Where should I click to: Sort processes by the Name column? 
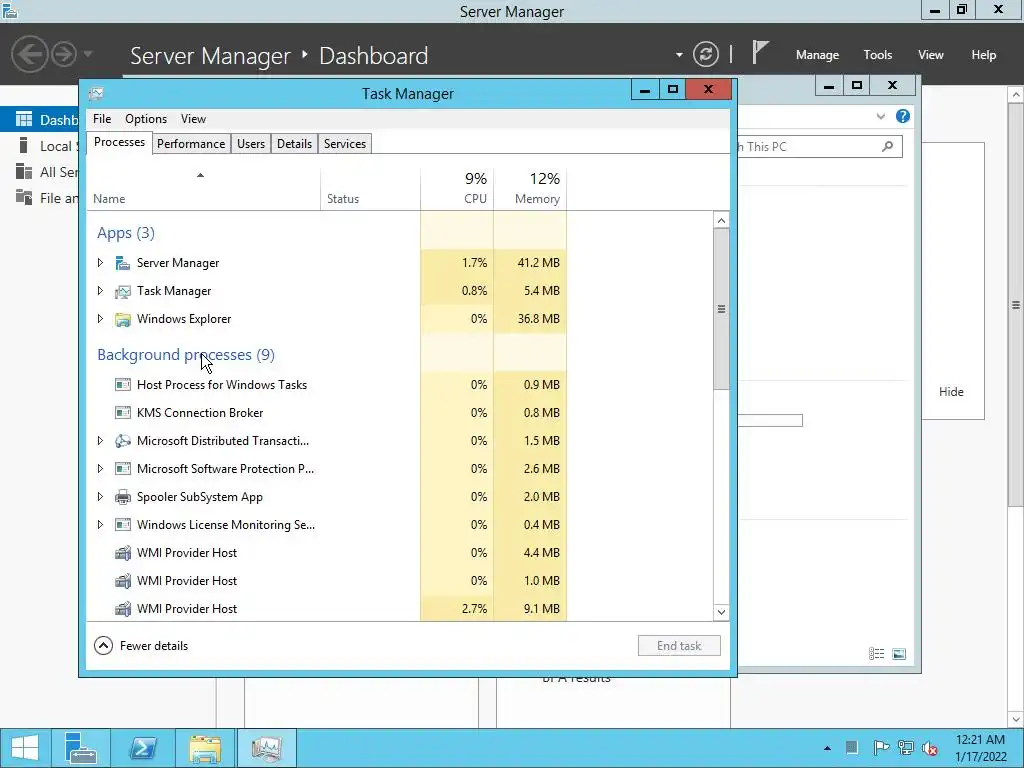[202, 189]
